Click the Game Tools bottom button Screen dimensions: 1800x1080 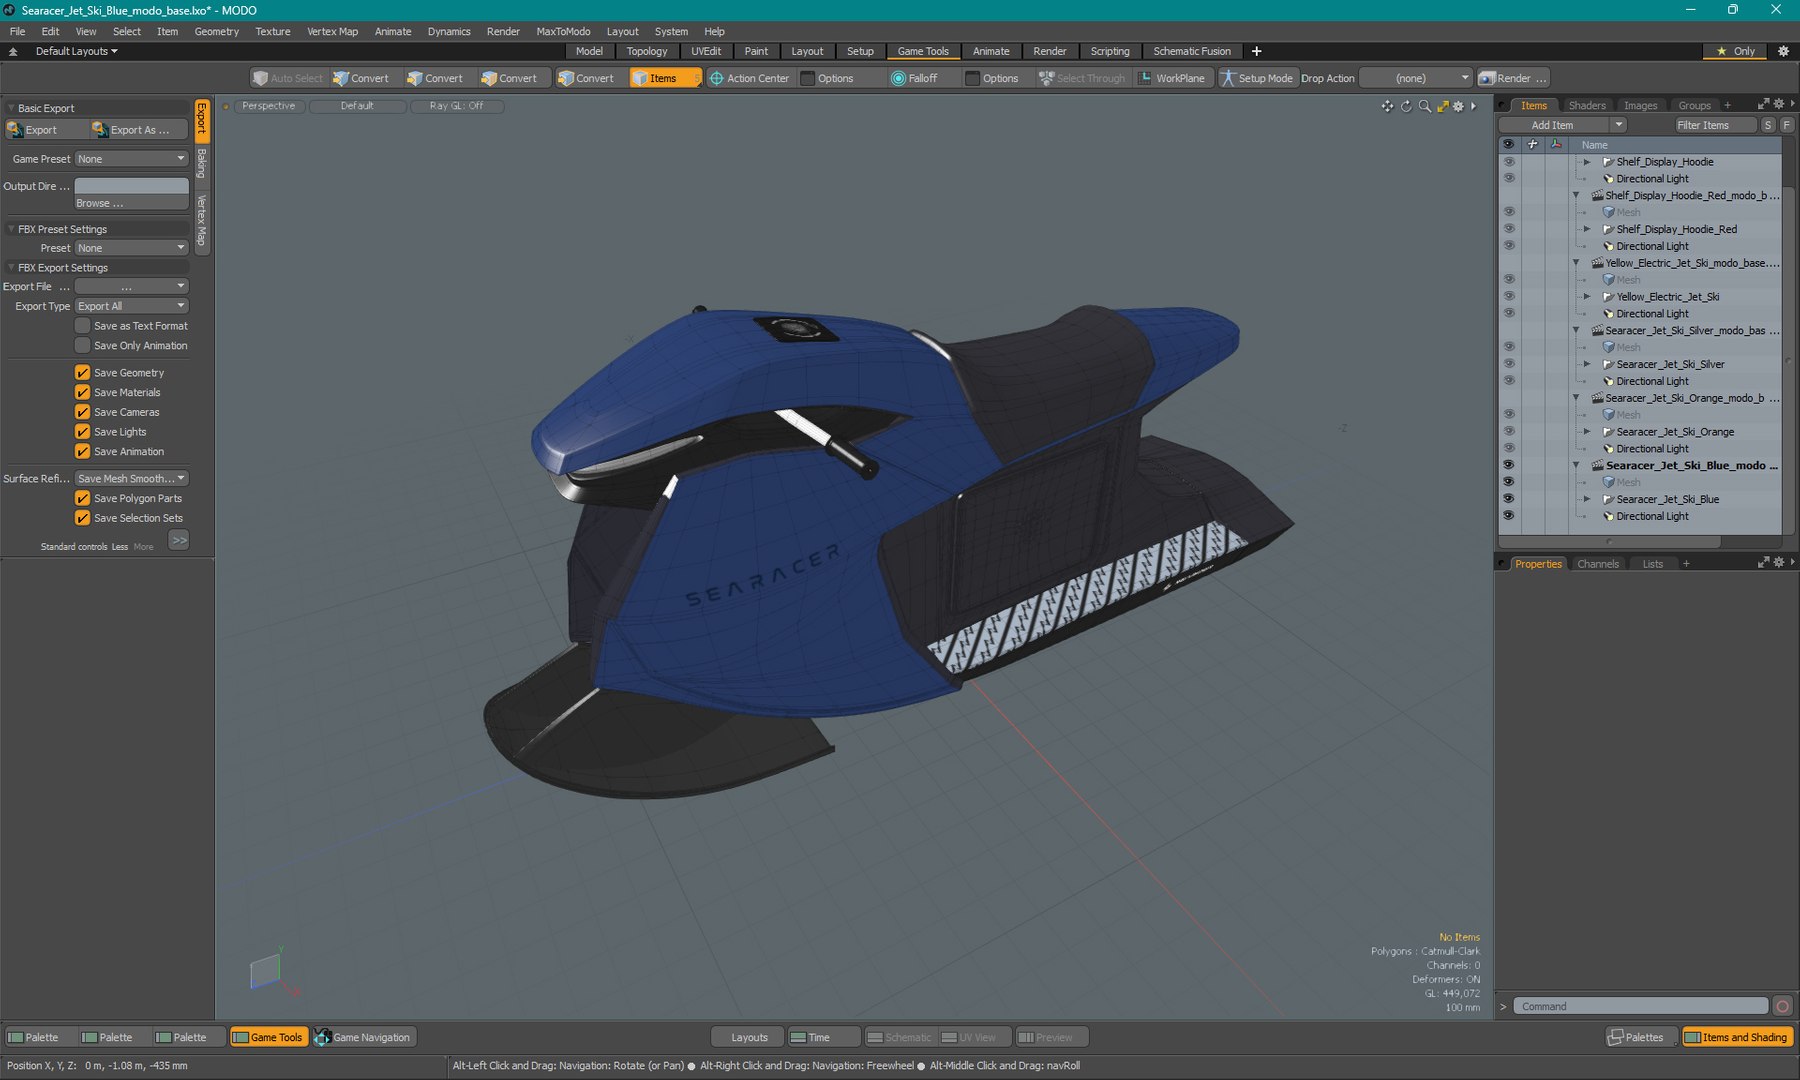267,1037
